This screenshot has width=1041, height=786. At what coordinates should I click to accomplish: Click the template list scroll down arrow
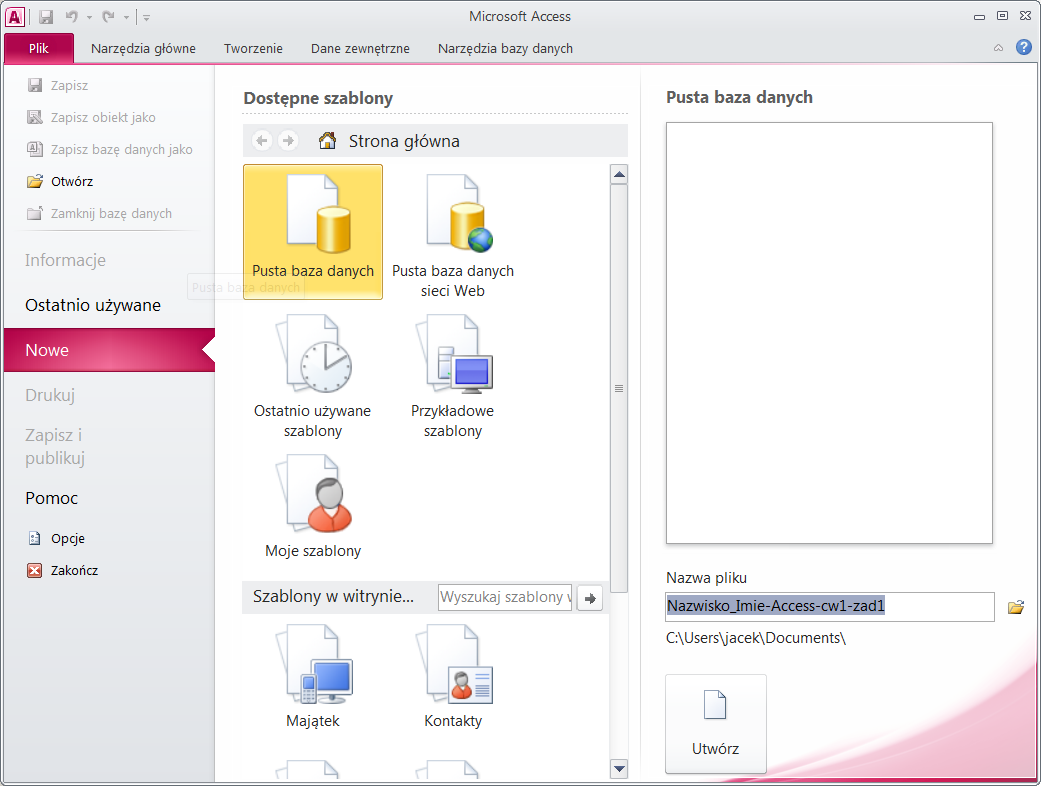(619, 769)
